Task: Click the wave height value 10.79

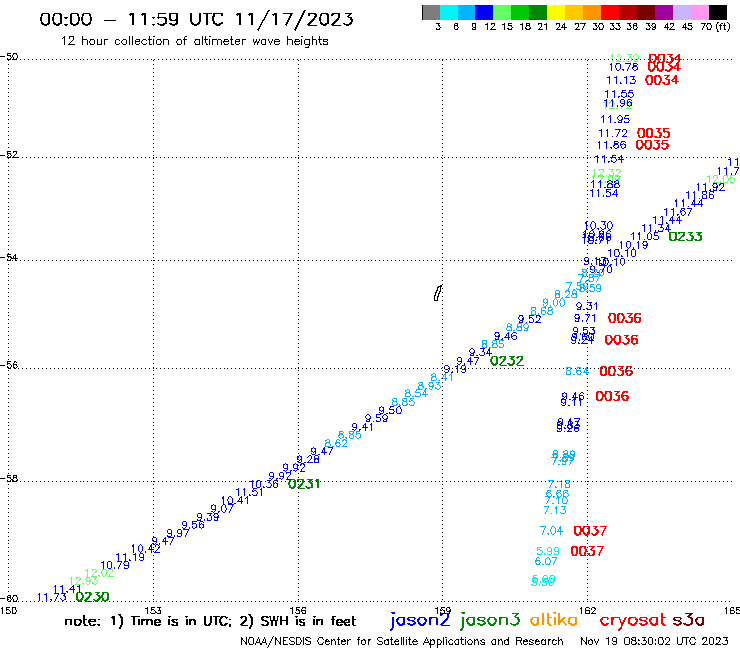Action: (x=115, y=565)
